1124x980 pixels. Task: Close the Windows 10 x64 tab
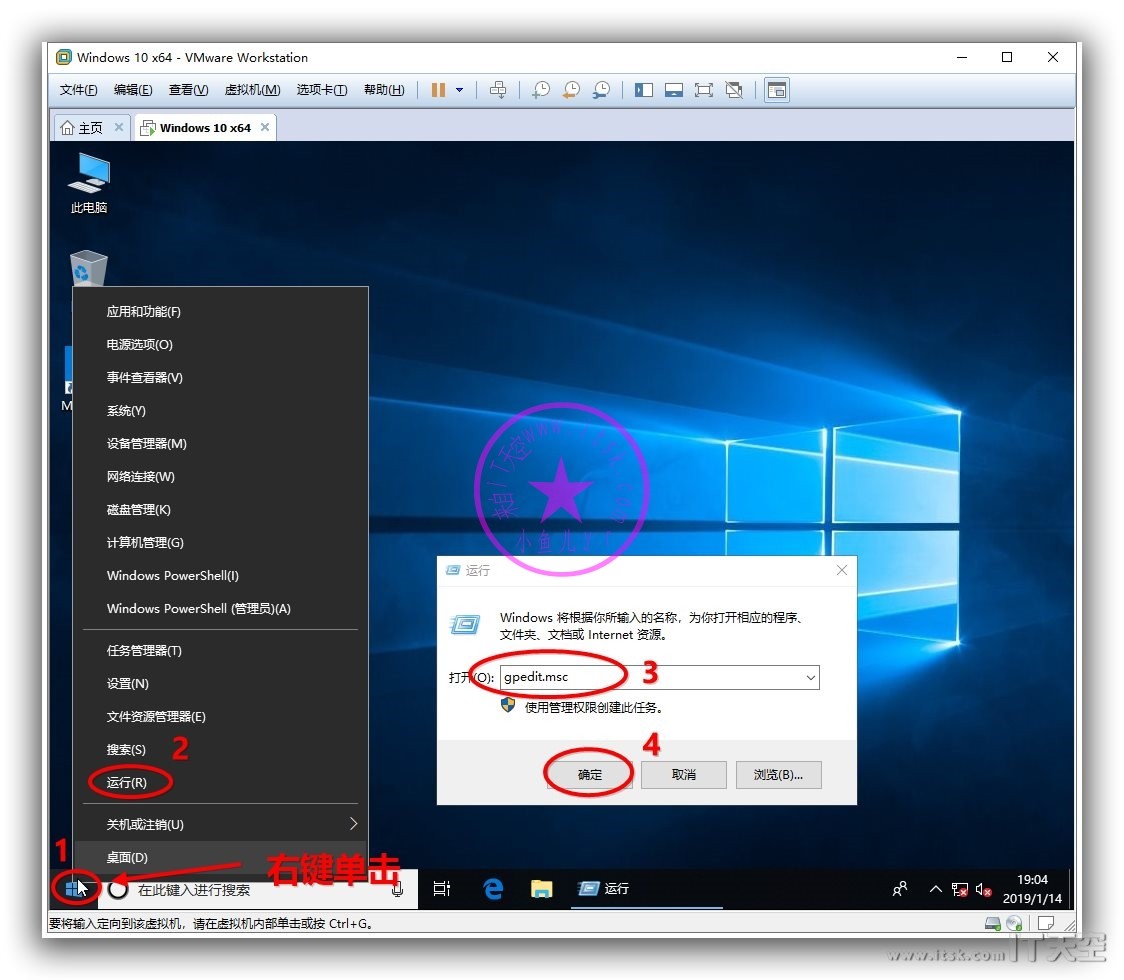point(265,127)
